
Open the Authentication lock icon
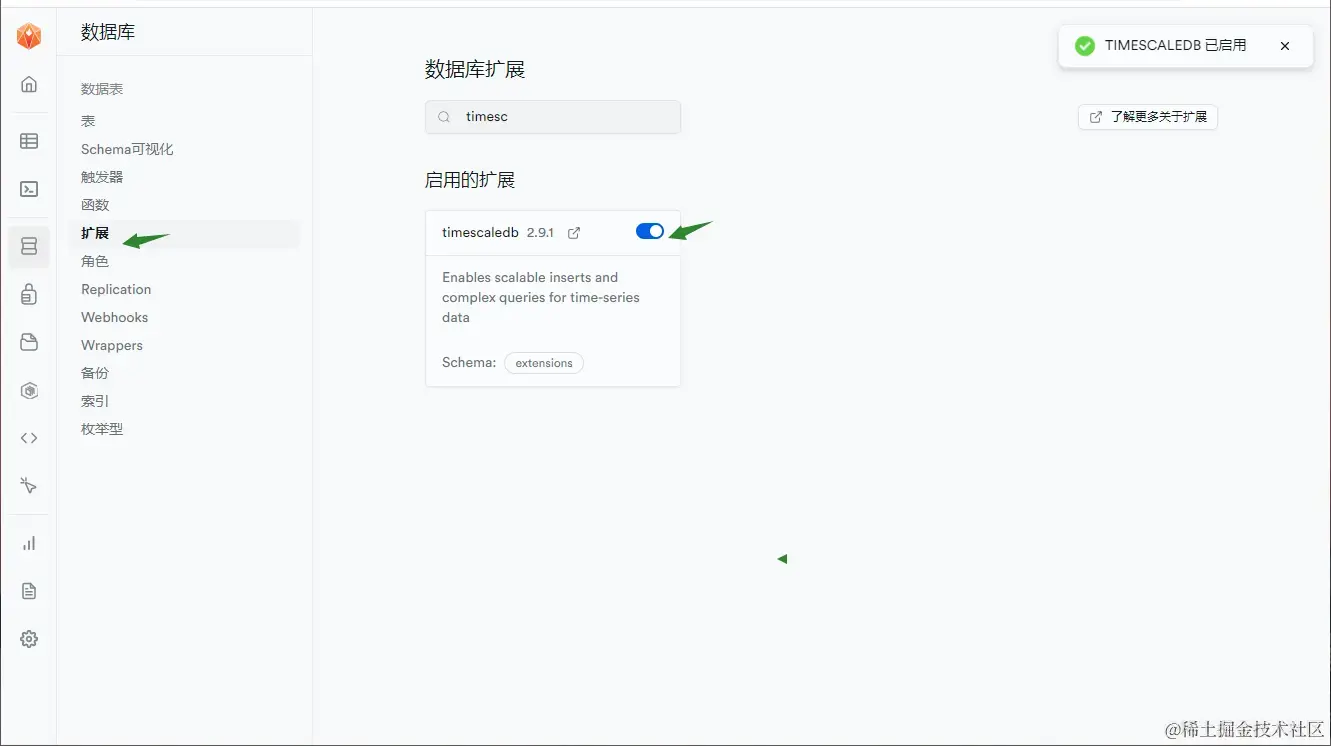[x=29, y=294]
